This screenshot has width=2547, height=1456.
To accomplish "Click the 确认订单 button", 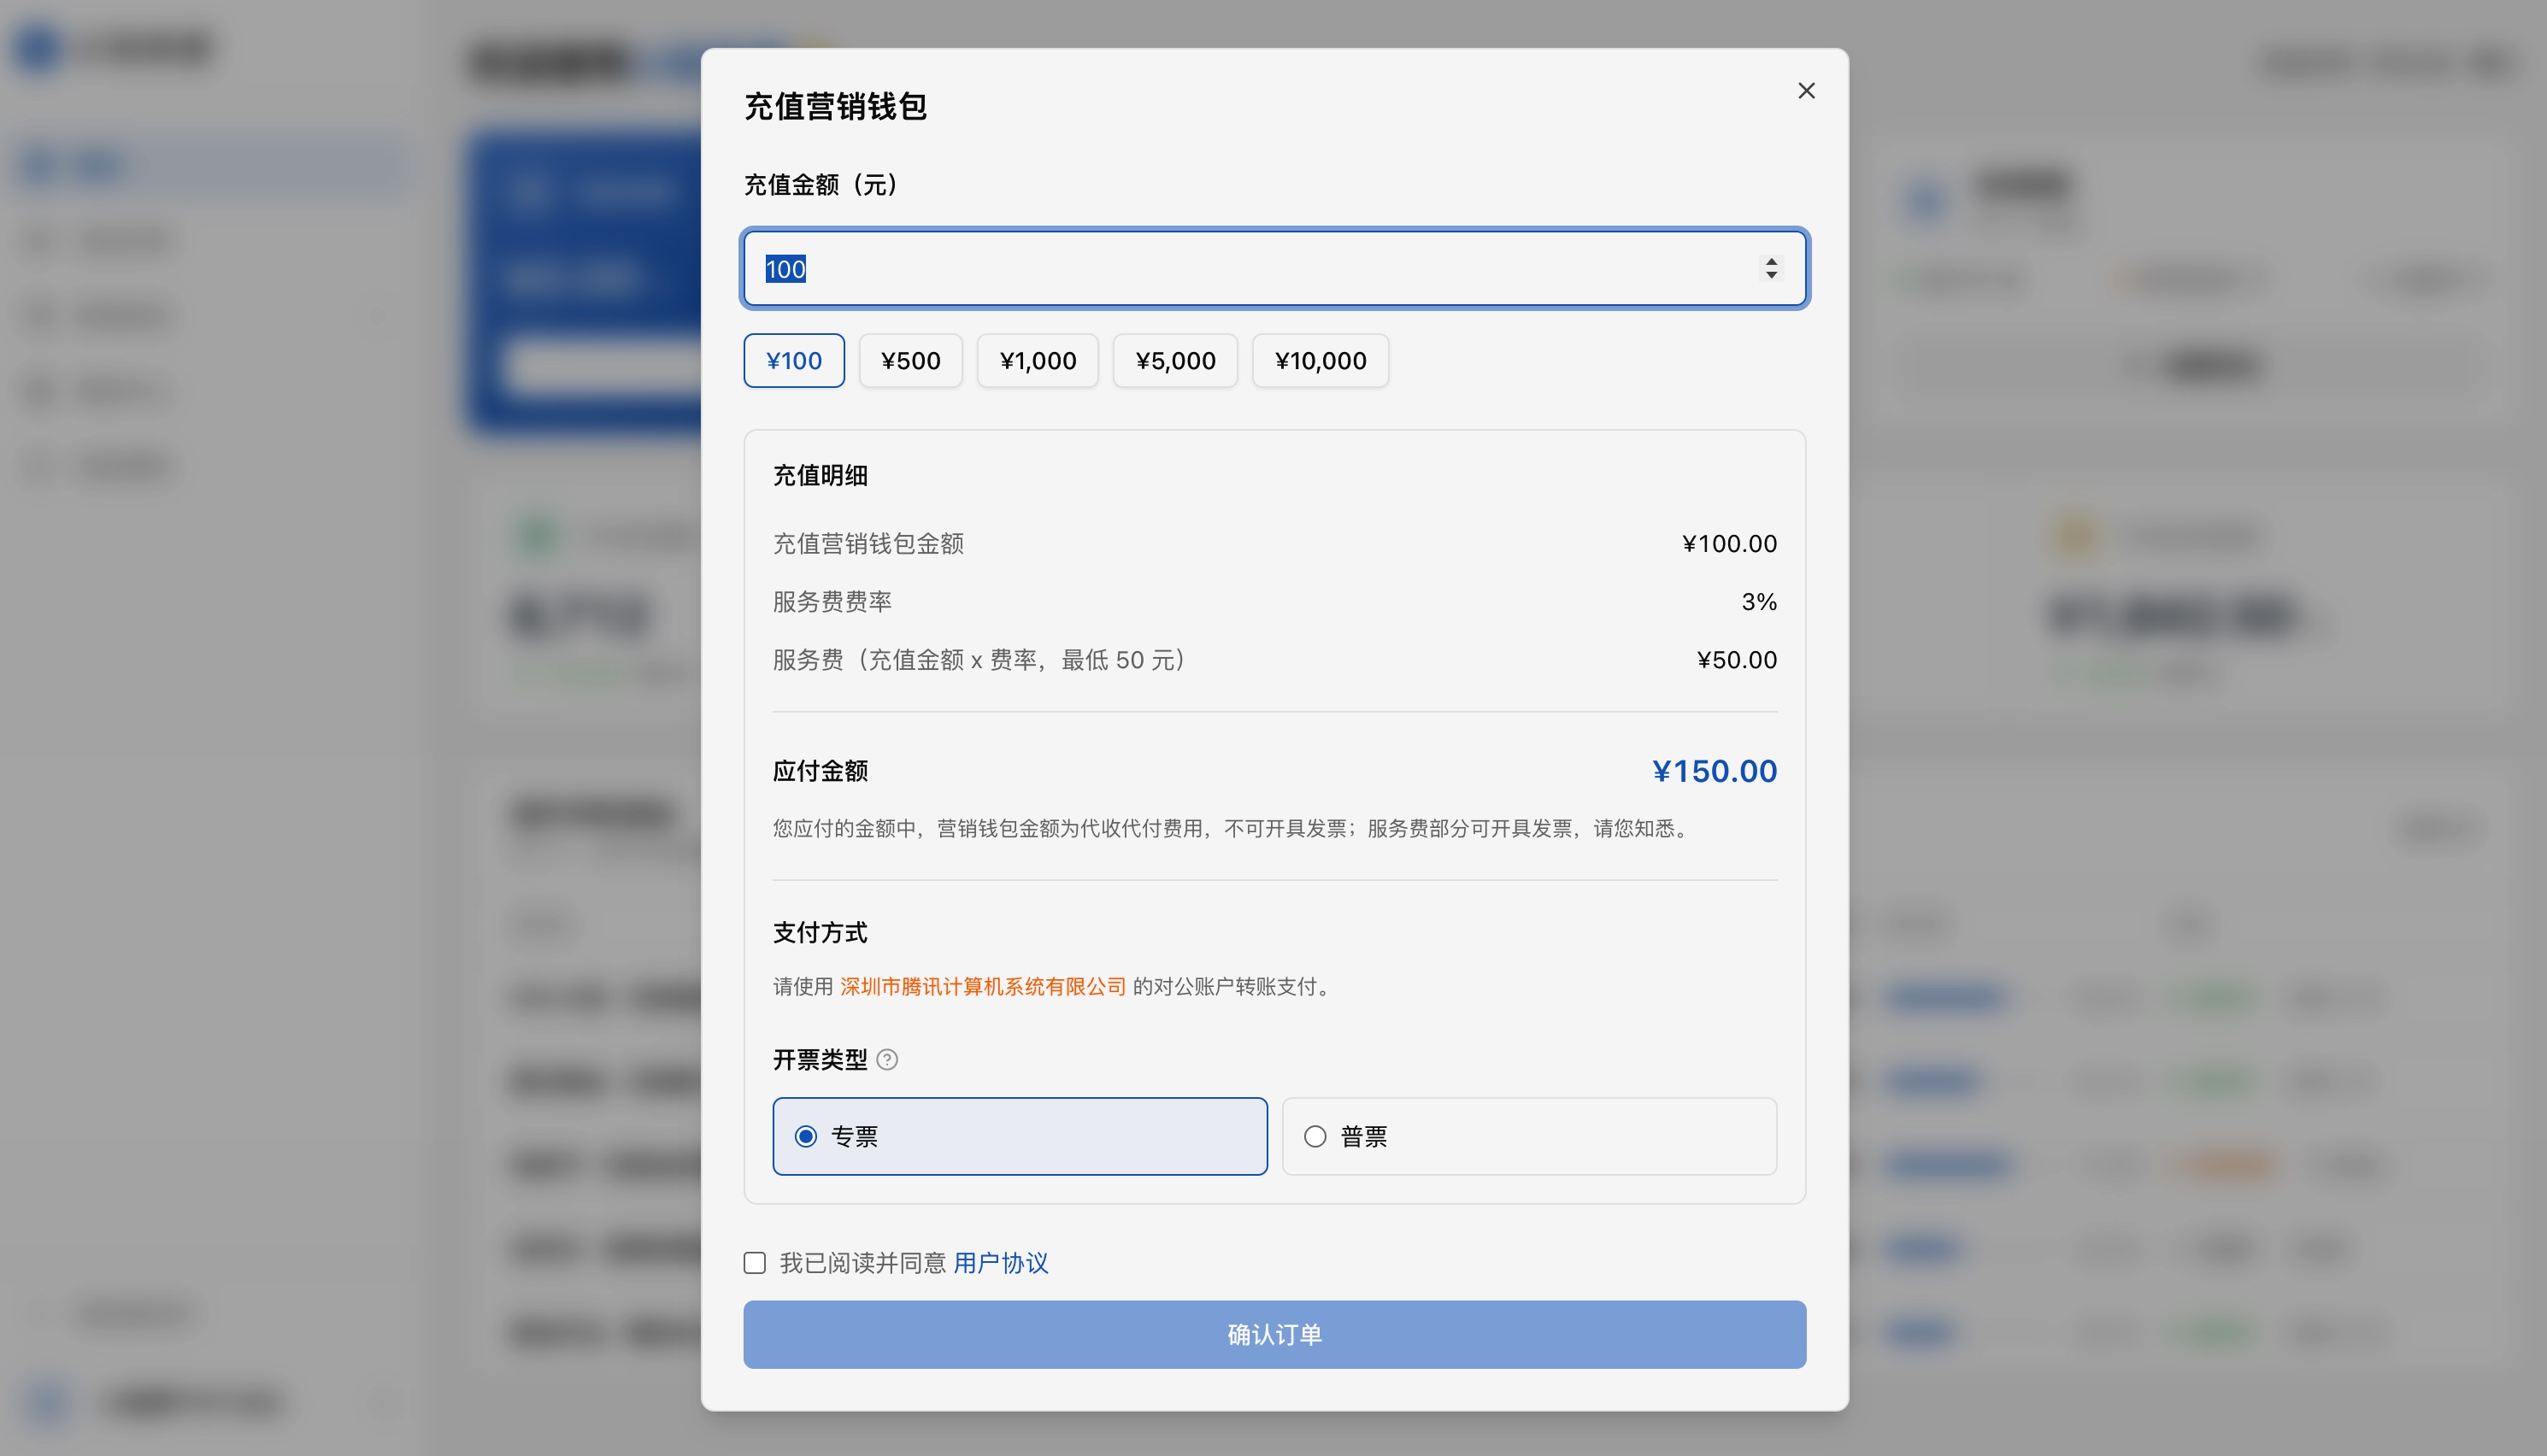I will click(1274, 1335).
